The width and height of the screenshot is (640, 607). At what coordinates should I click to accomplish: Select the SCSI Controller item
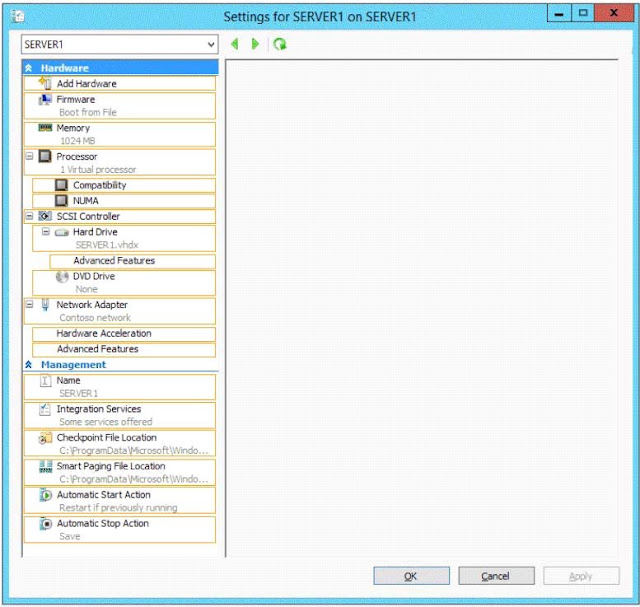pos(120,216)
